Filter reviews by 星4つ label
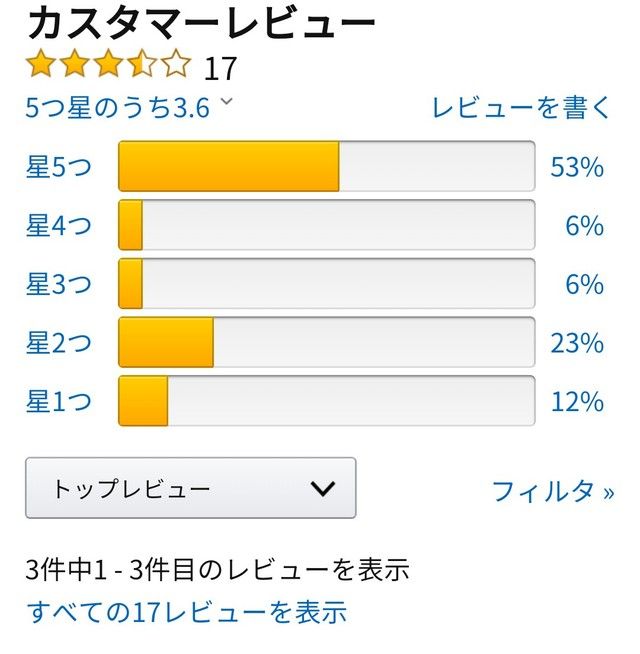This screenshot has width=640, height=654. pos(59,225)
